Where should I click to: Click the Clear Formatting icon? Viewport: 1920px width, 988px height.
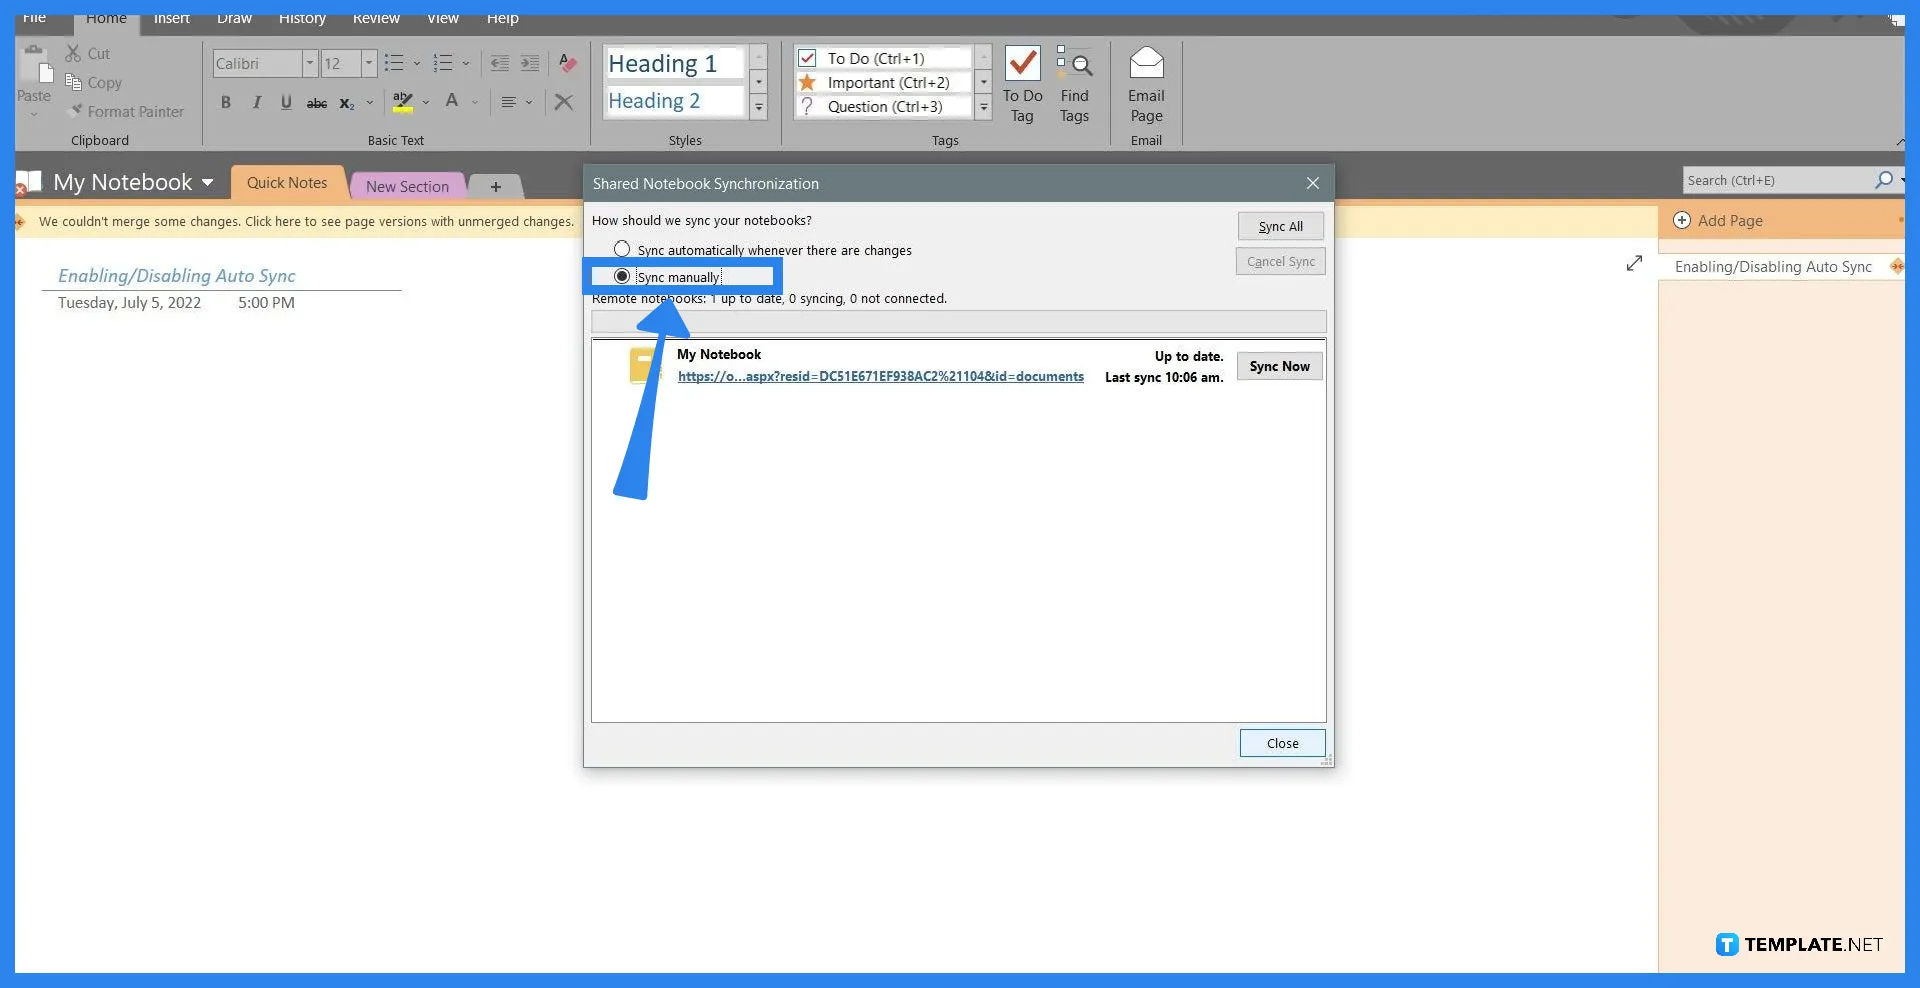pos(566,62)
